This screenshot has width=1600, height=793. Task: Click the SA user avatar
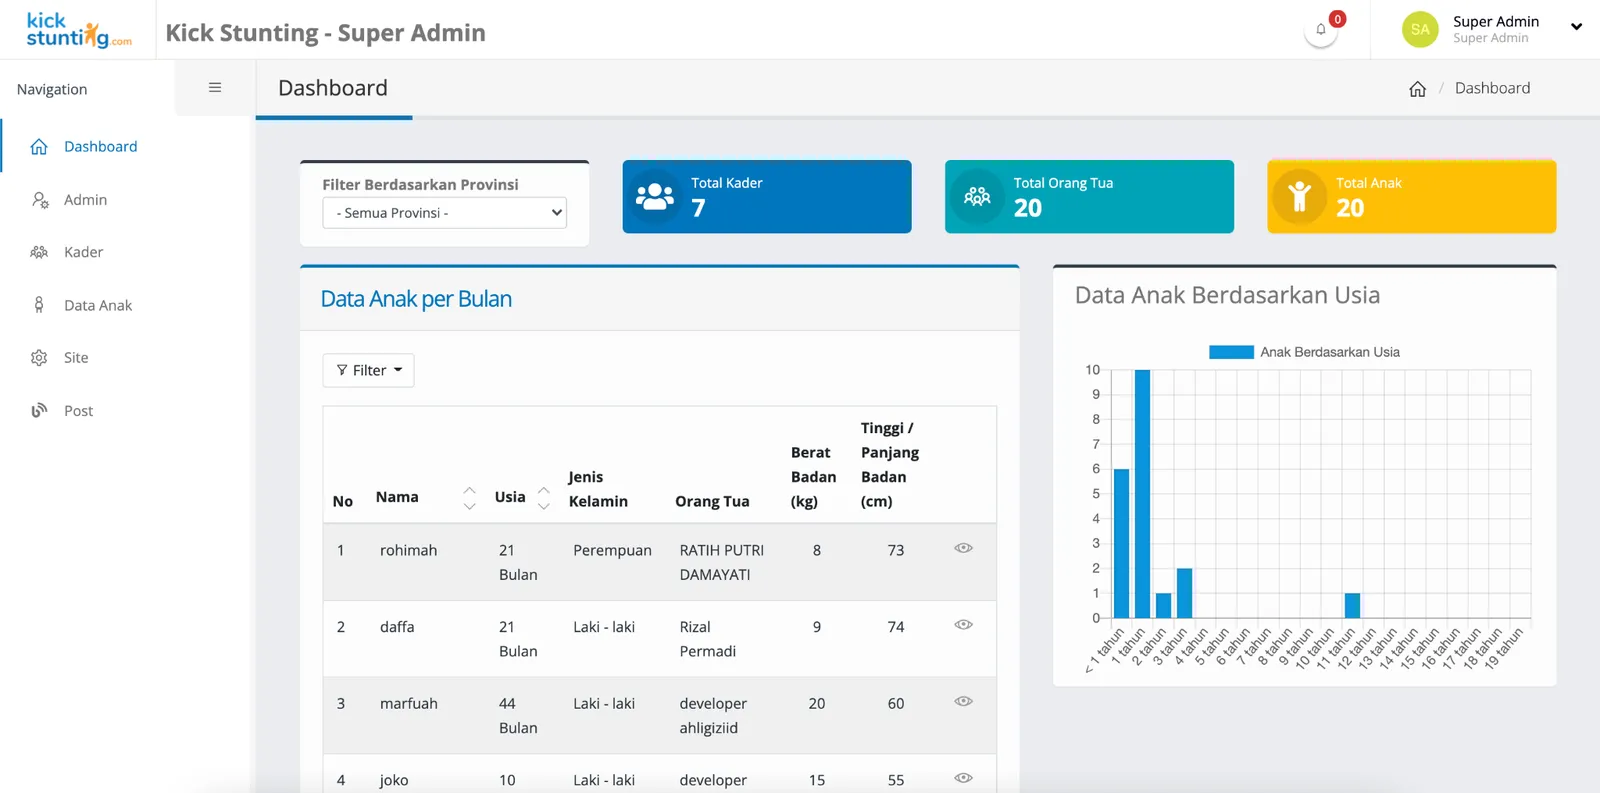click(x=1420, y=29)
